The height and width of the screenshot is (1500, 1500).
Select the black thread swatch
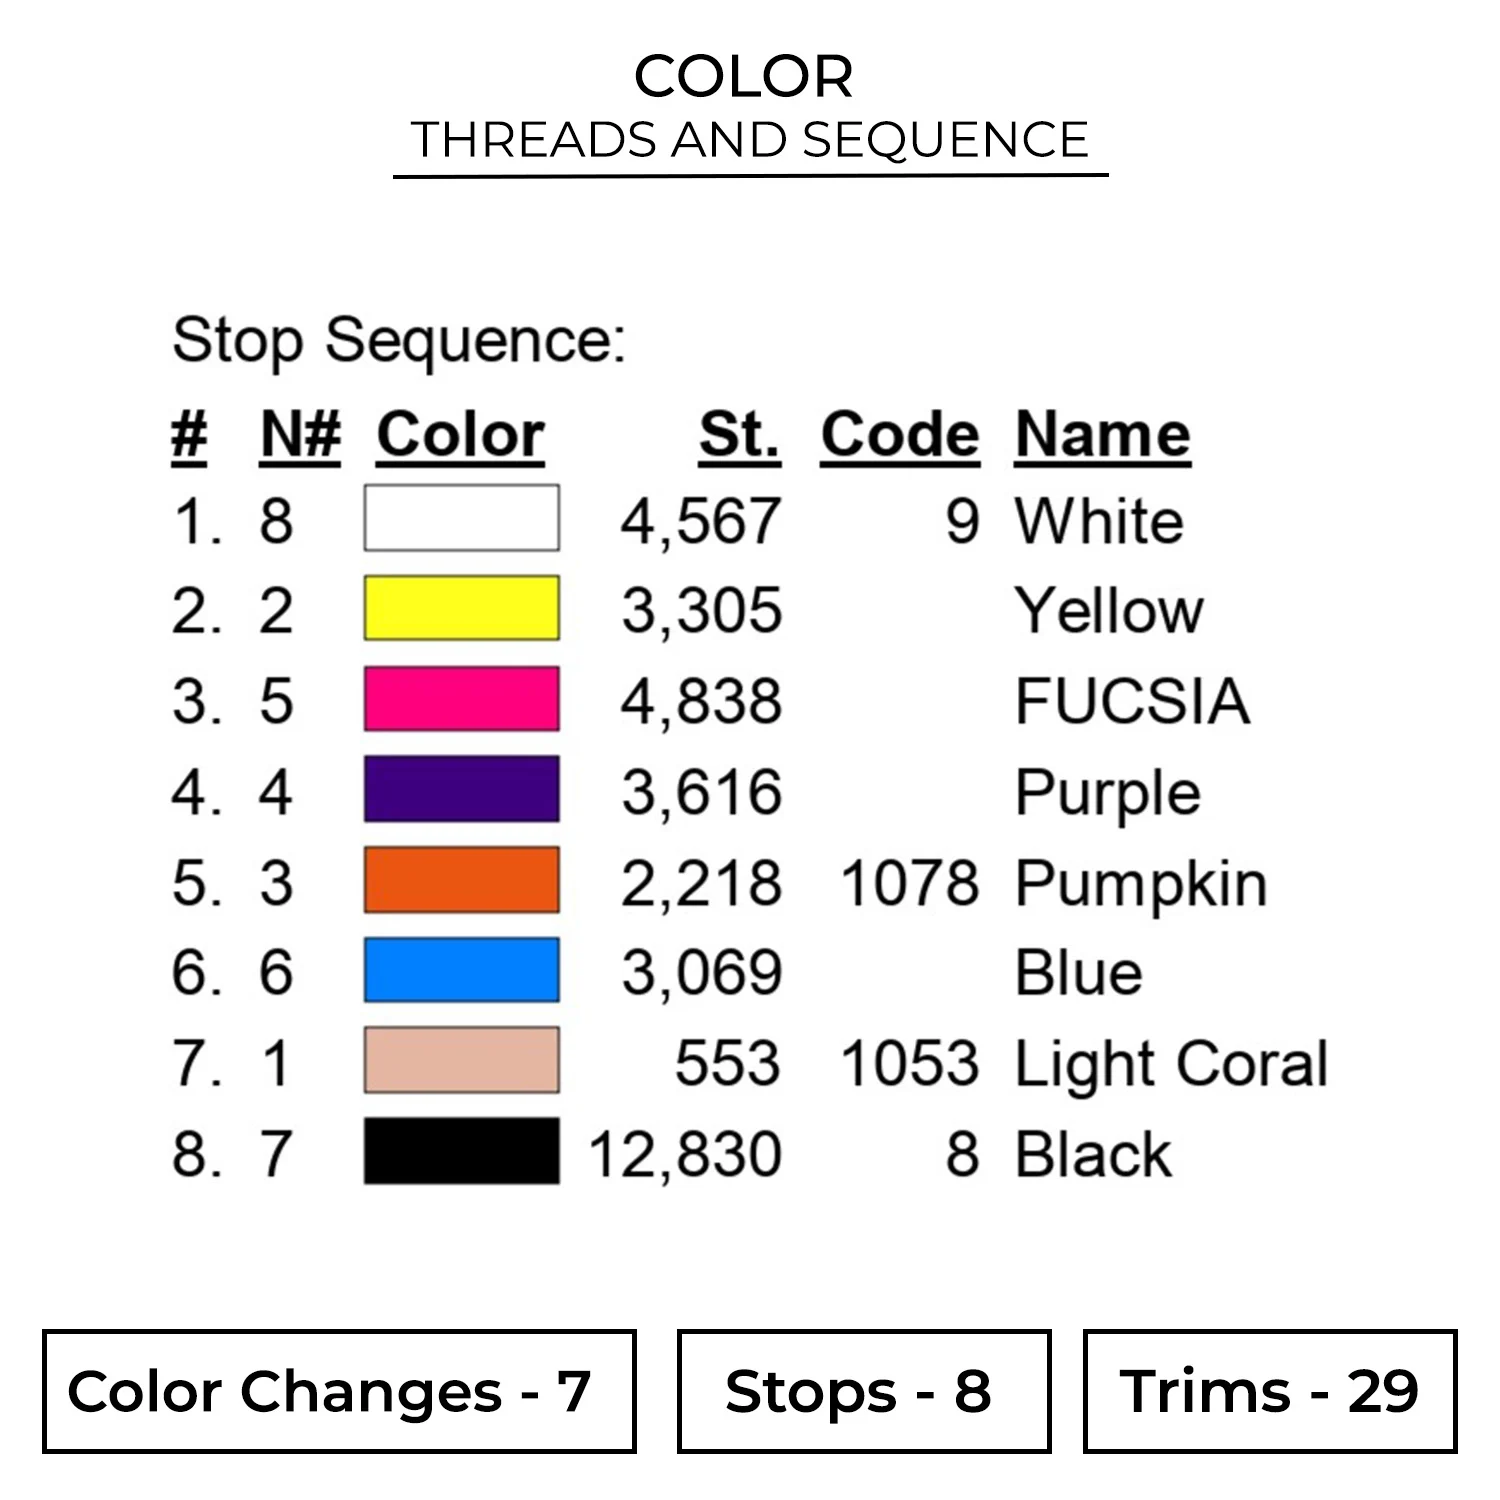[x=461, y=1151]
